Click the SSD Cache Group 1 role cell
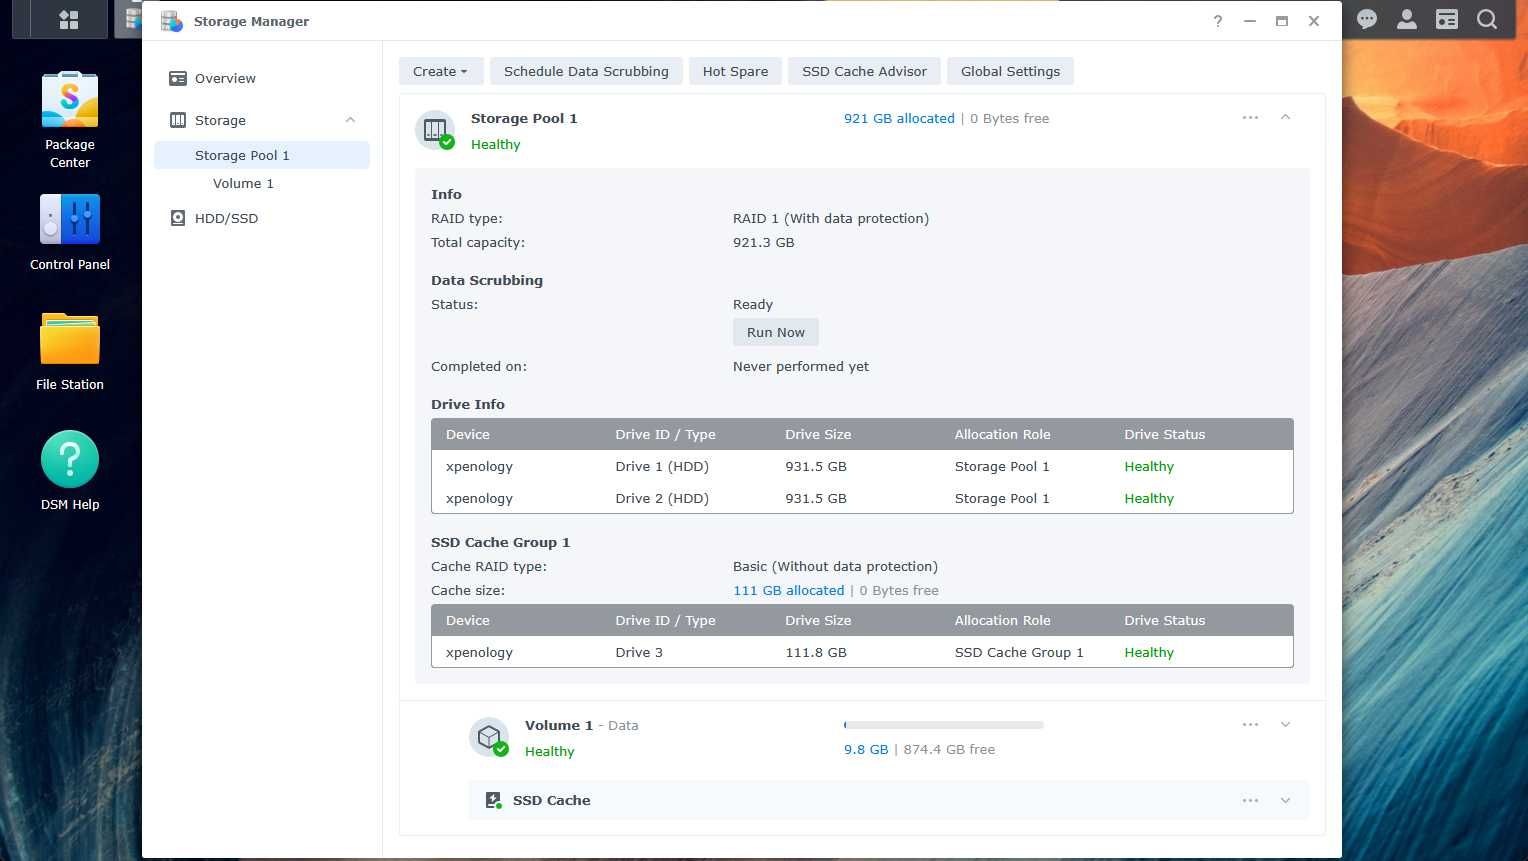Image resolution: width=1528 pixels, height=861 pixels. click(x=1019, y=652)
